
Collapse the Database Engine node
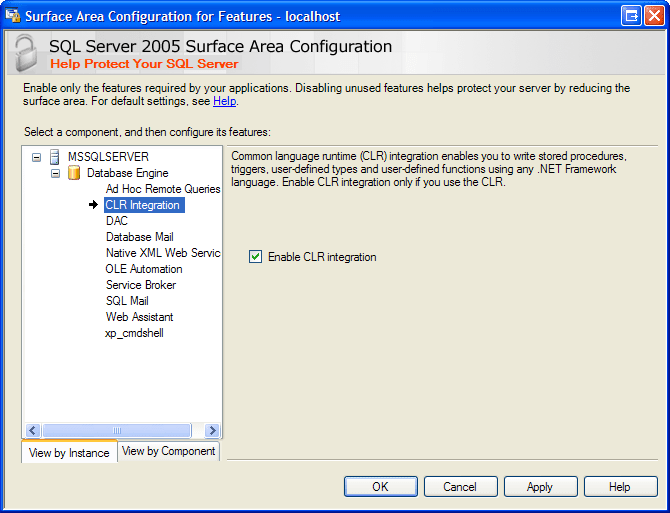point(56,173)
